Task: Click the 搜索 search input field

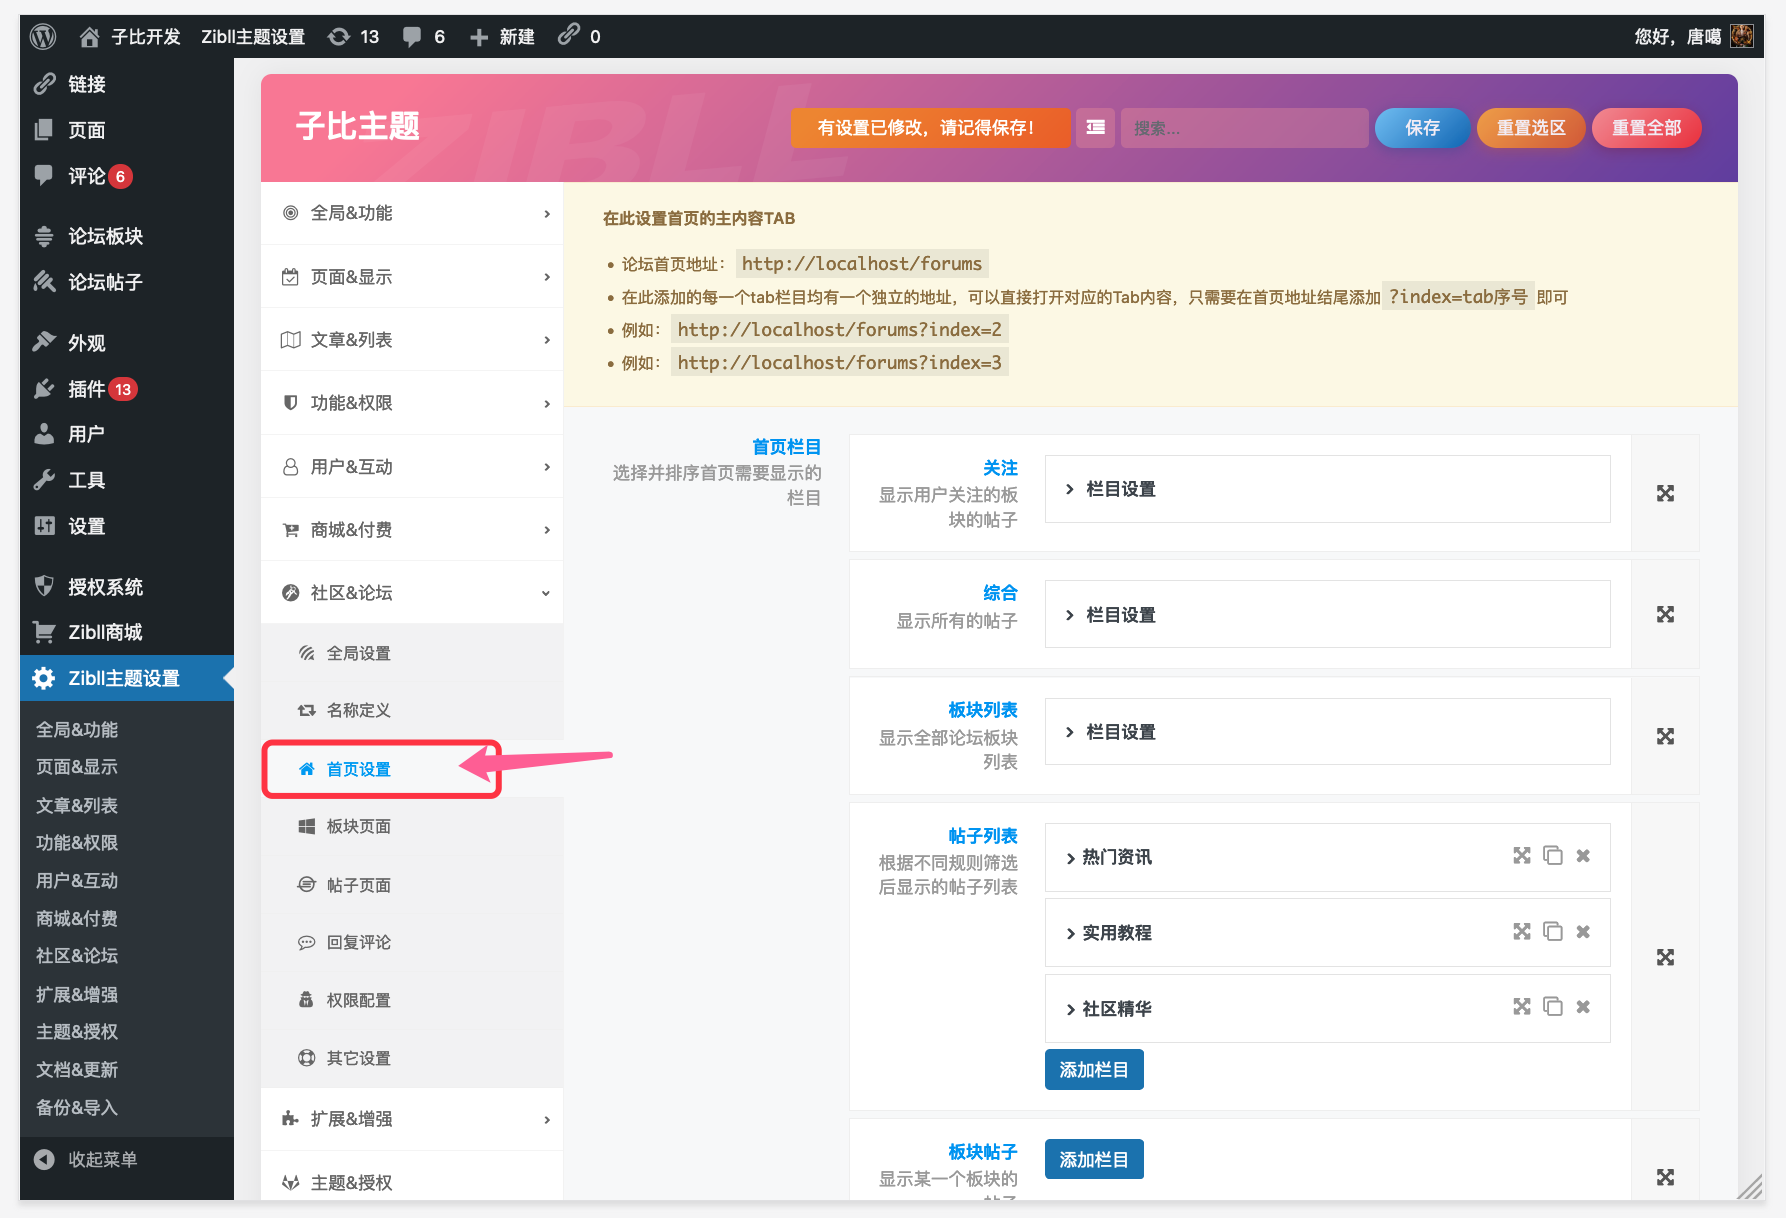Action: (x=1243, y=128)
